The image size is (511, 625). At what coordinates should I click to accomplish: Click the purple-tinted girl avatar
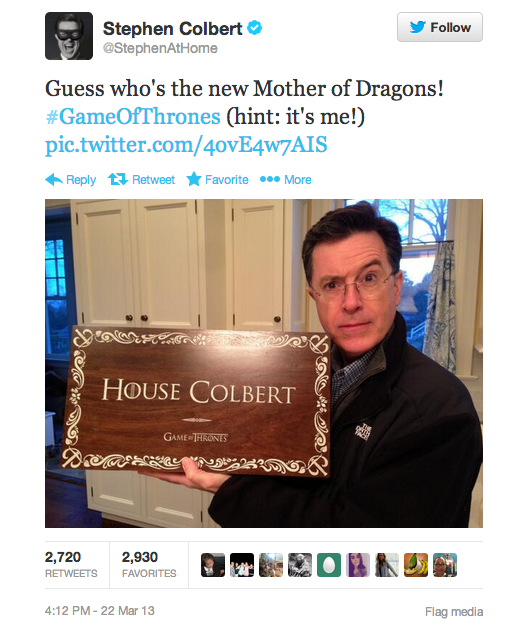pos(358,565)
